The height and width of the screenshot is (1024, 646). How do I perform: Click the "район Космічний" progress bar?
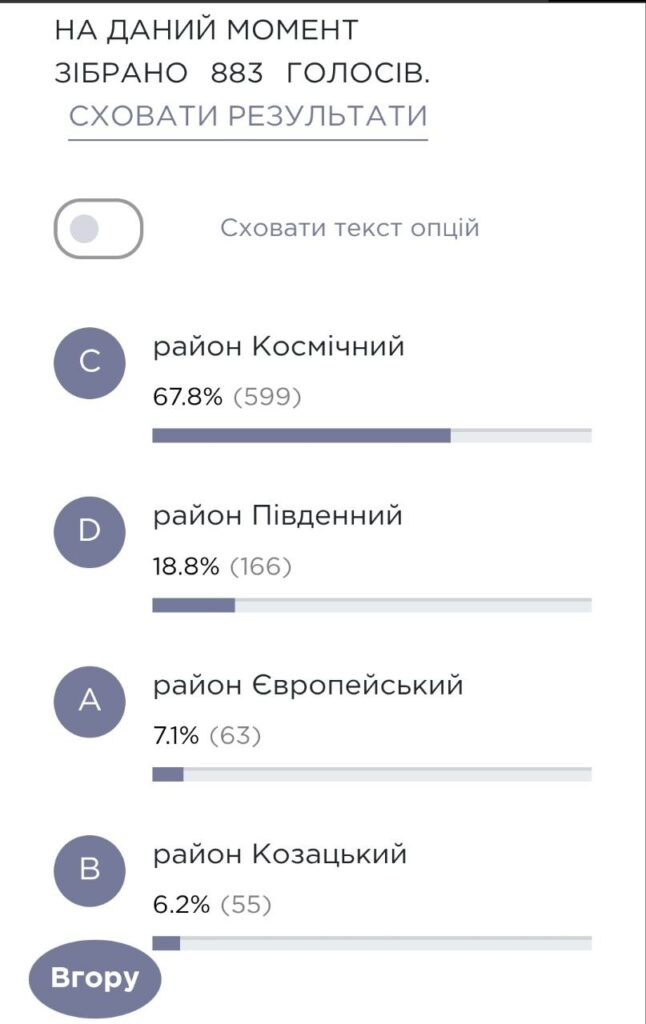point(371,435)
